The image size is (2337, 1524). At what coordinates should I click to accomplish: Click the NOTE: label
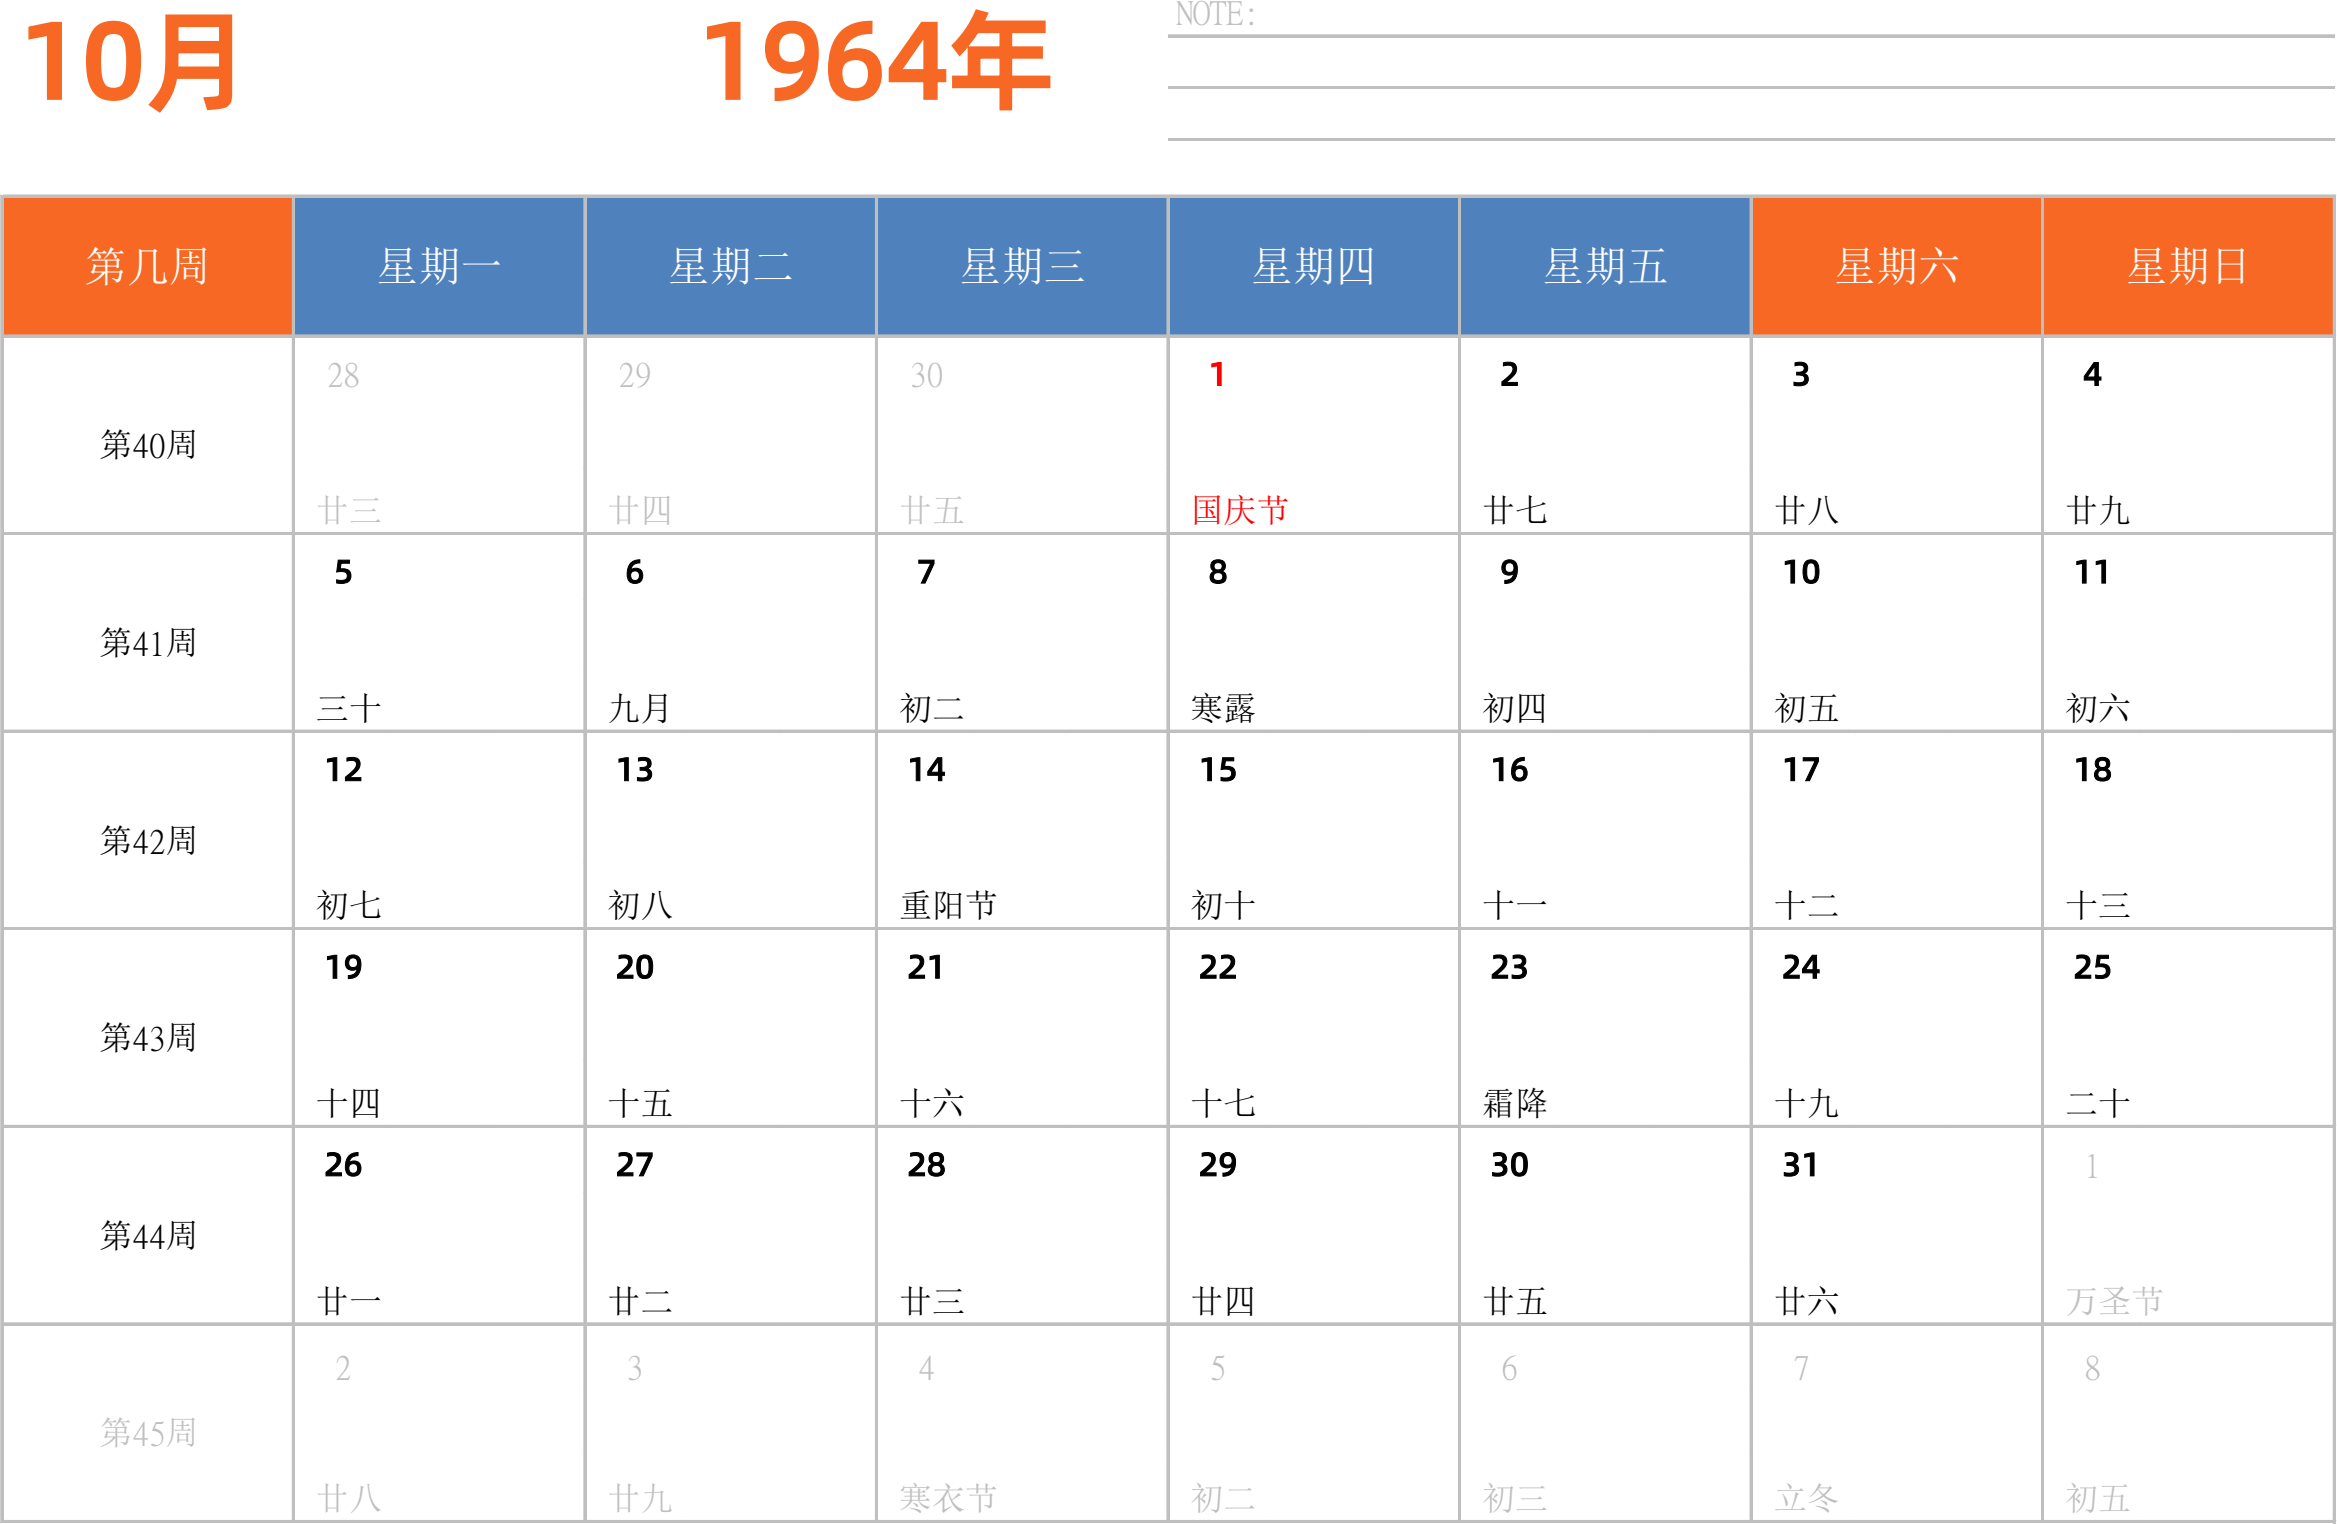[1215, 15]
